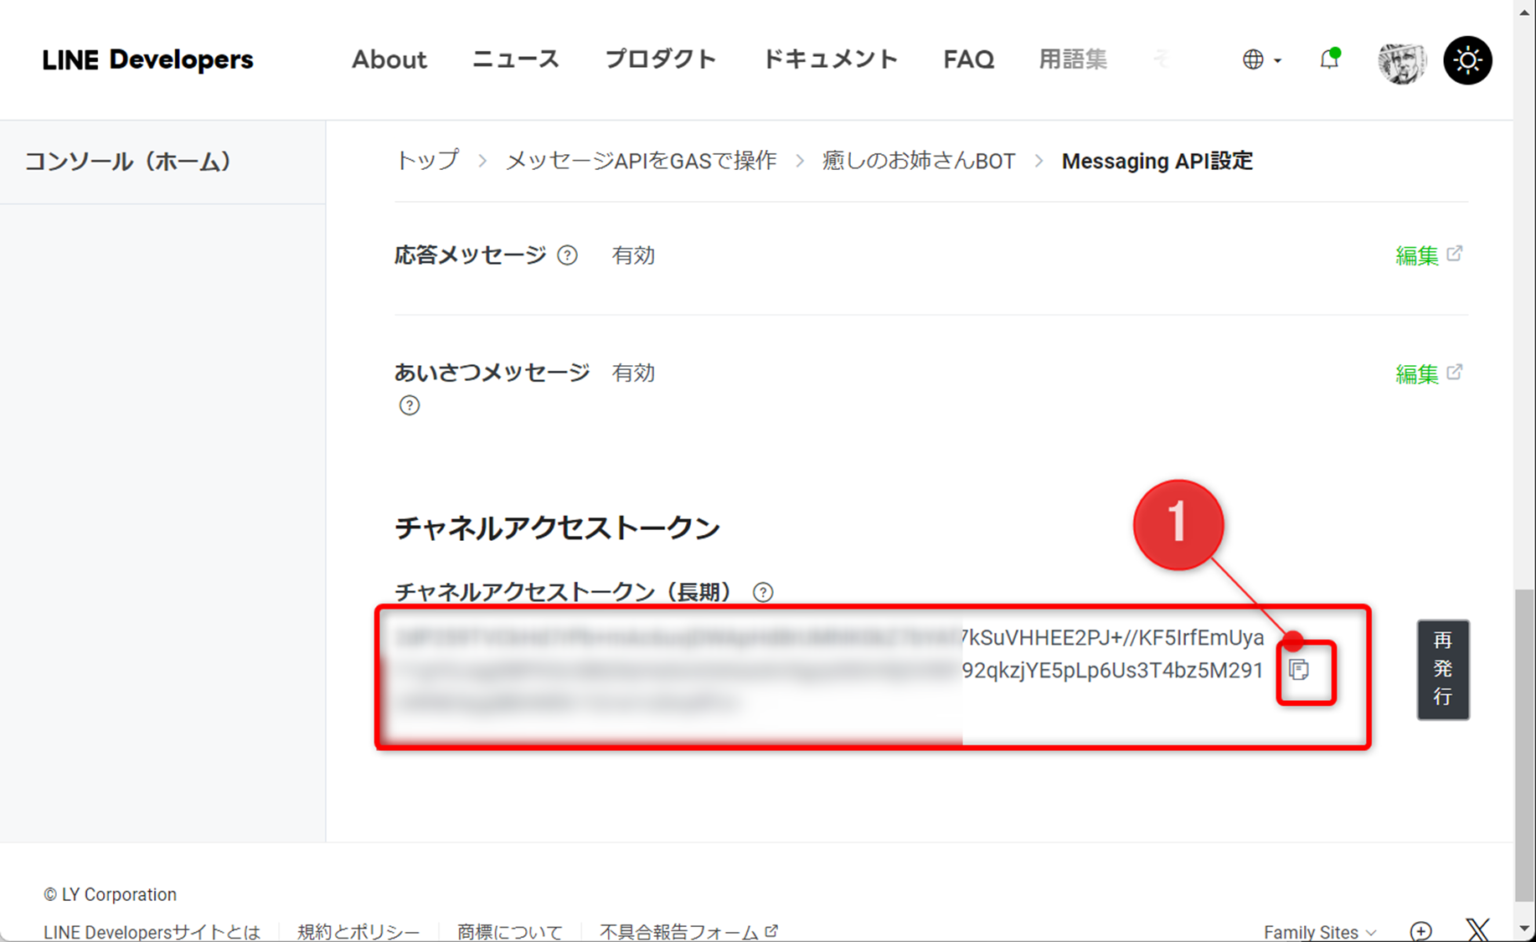
Task: Toggle site theme via the dark circle button
Action: click(1467, 60)
